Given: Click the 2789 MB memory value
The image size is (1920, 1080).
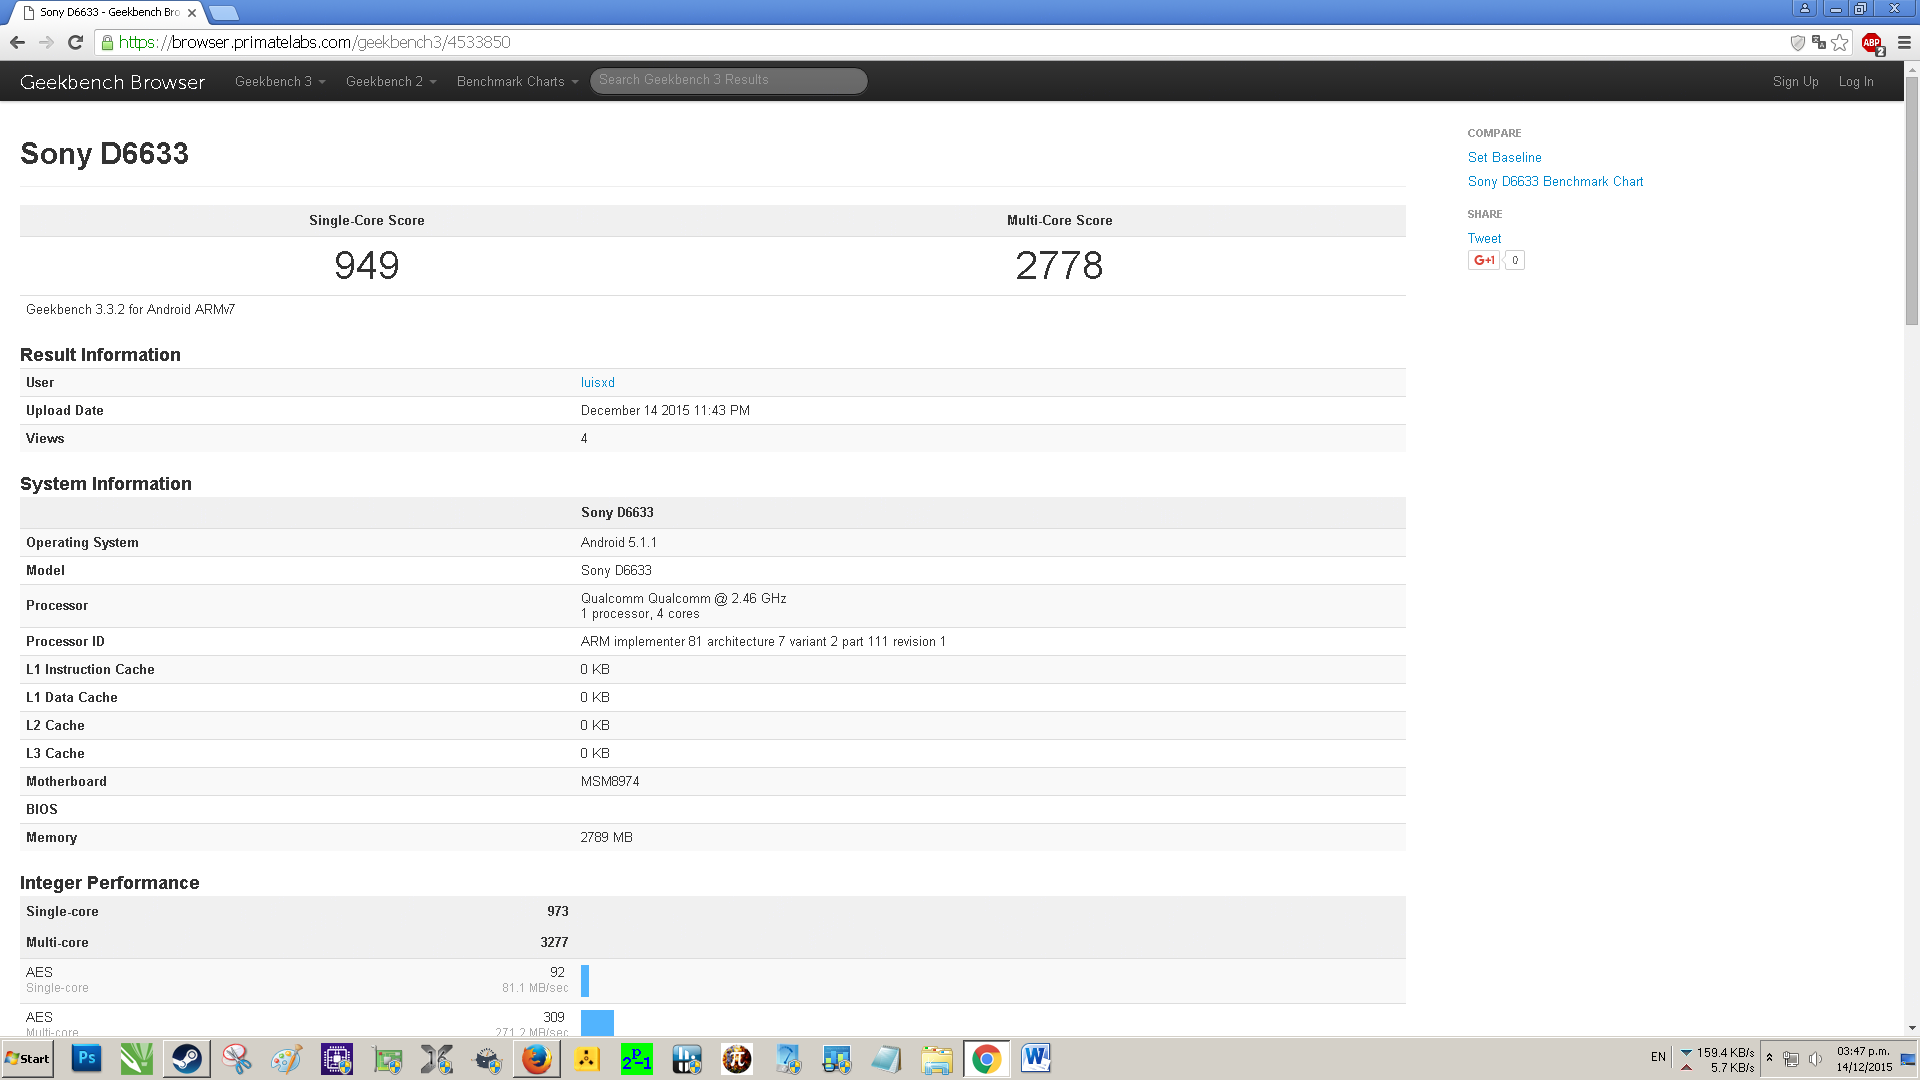Looking at the screenshot, I should coord(606,837).
